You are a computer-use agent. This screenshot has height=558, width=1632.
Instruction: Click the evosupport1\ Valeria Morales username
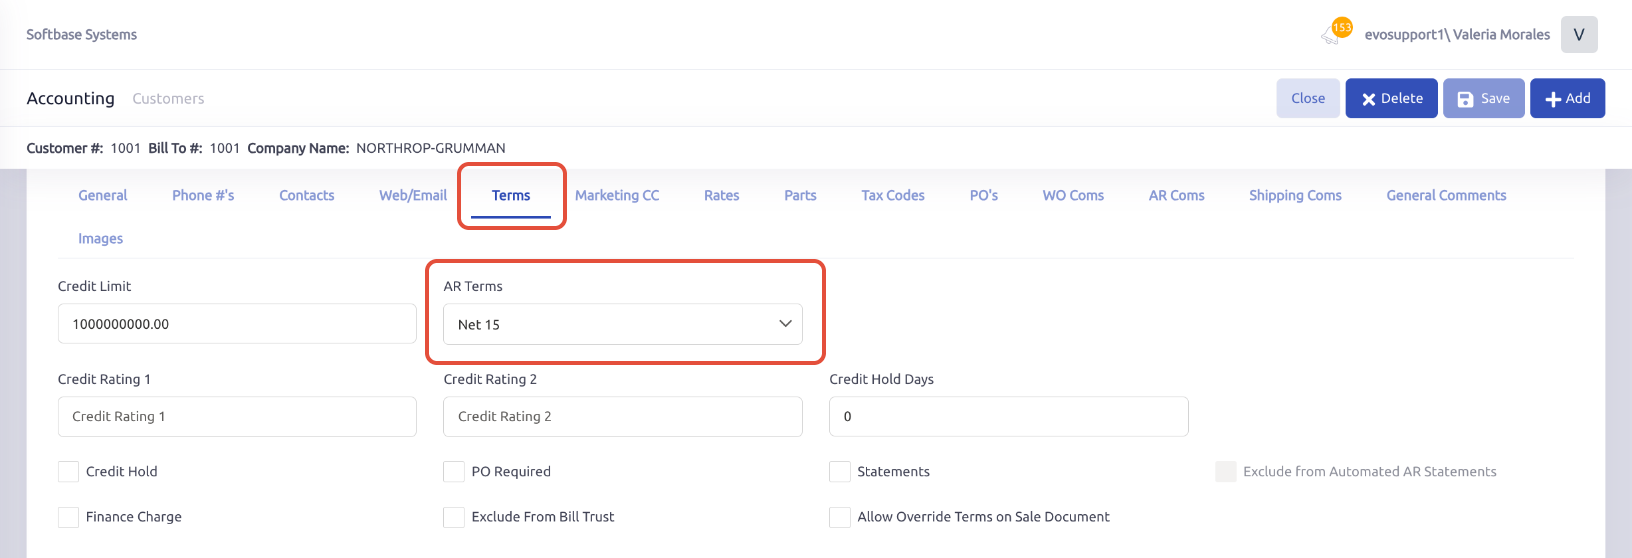pos(1457,34)
